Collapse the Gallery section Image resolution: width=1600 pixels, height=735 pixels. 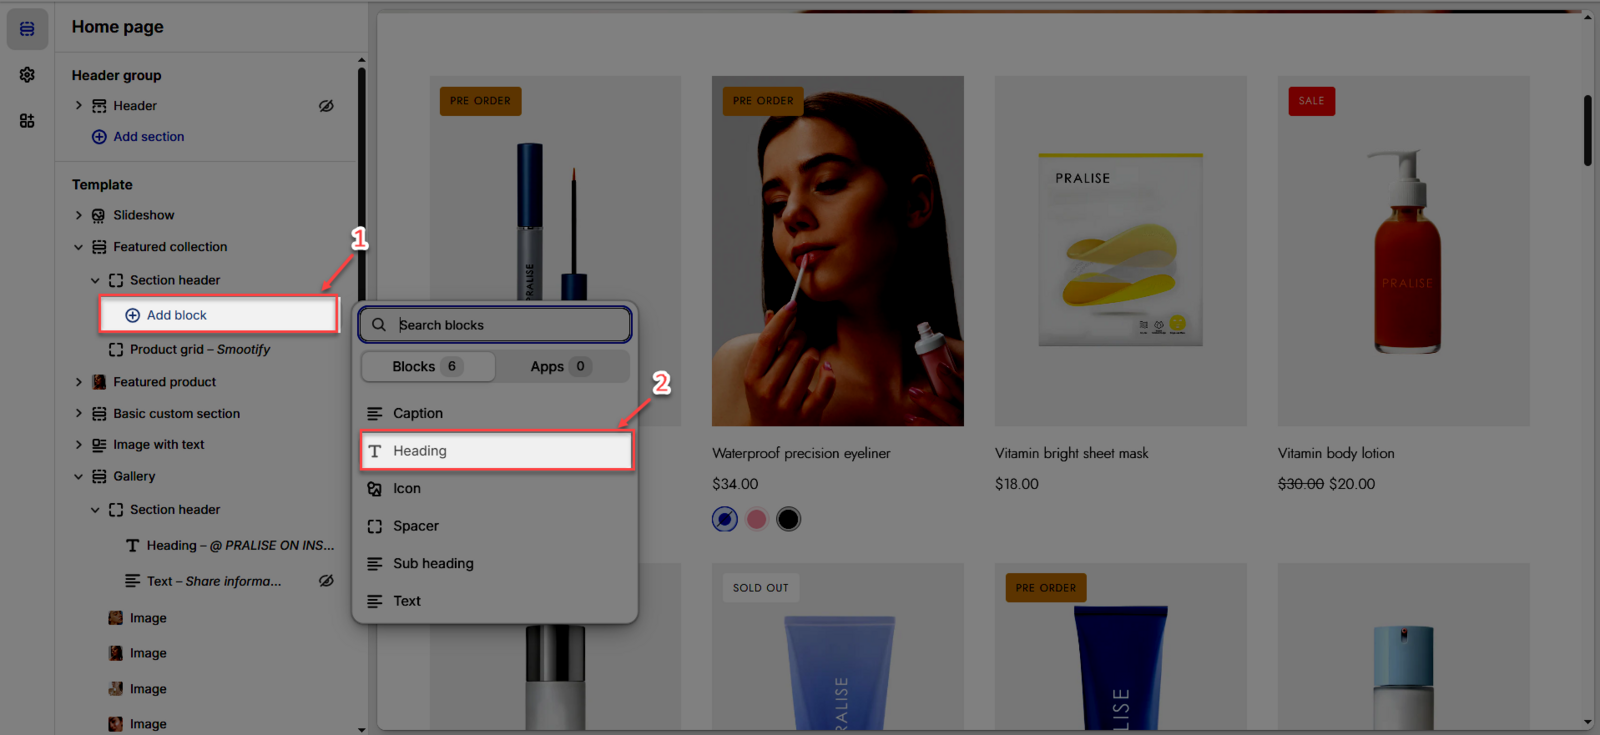click(79, 477)
